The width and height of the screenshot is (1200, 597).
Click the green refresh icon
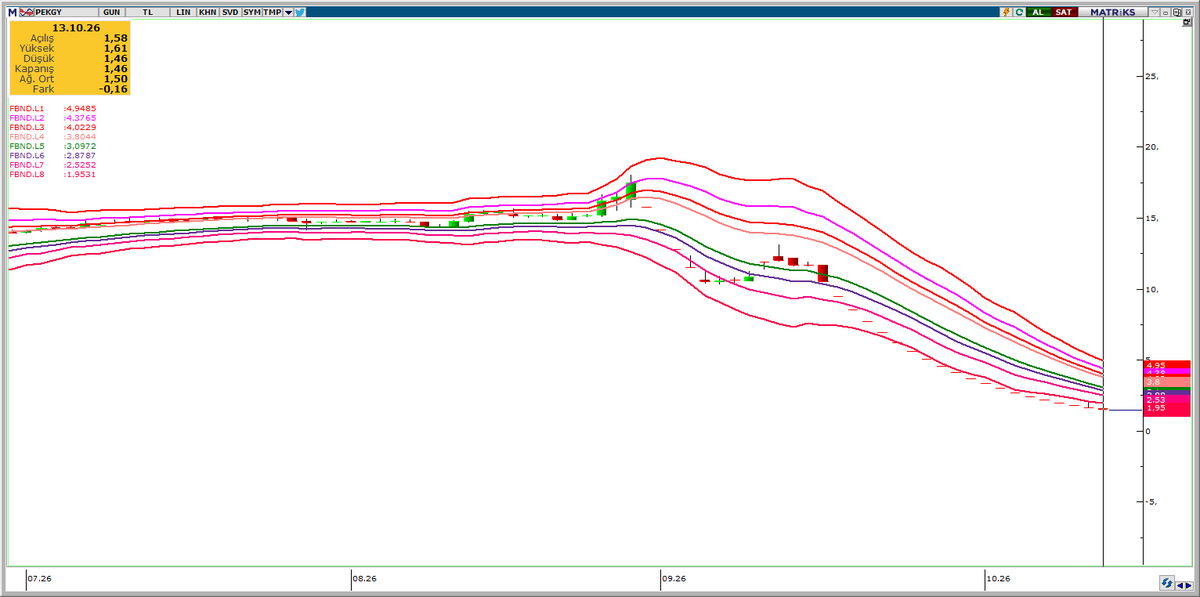tap(1019, 12)
